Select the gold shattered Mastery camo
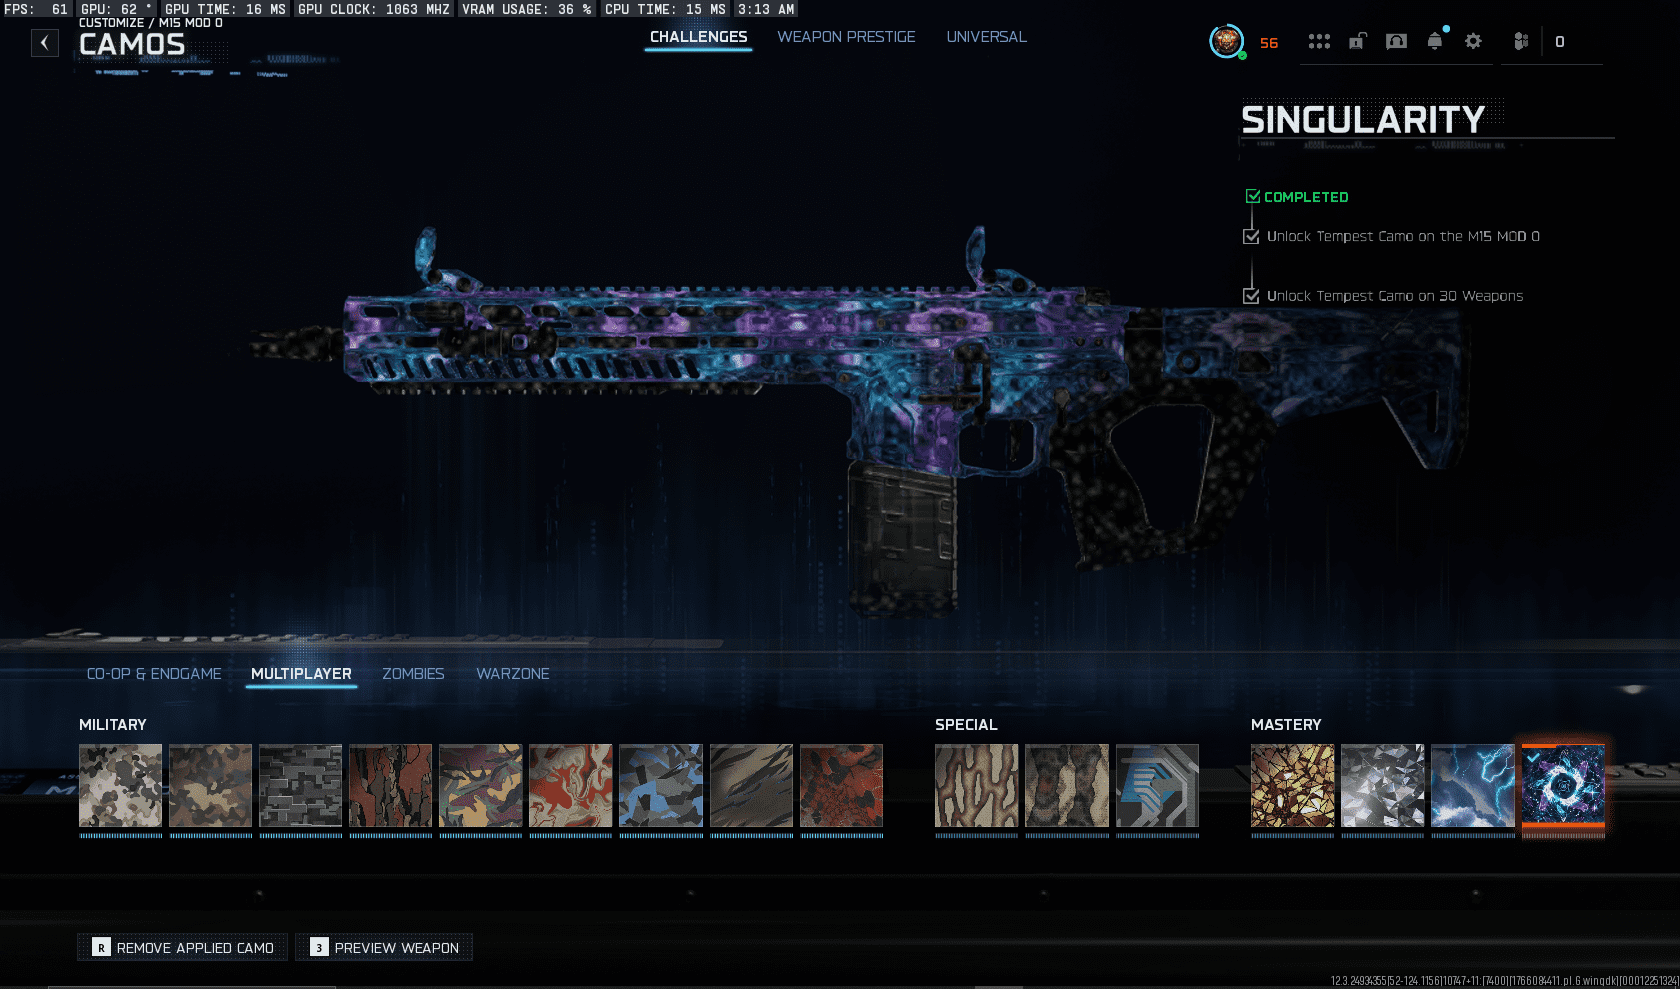 1292,786
